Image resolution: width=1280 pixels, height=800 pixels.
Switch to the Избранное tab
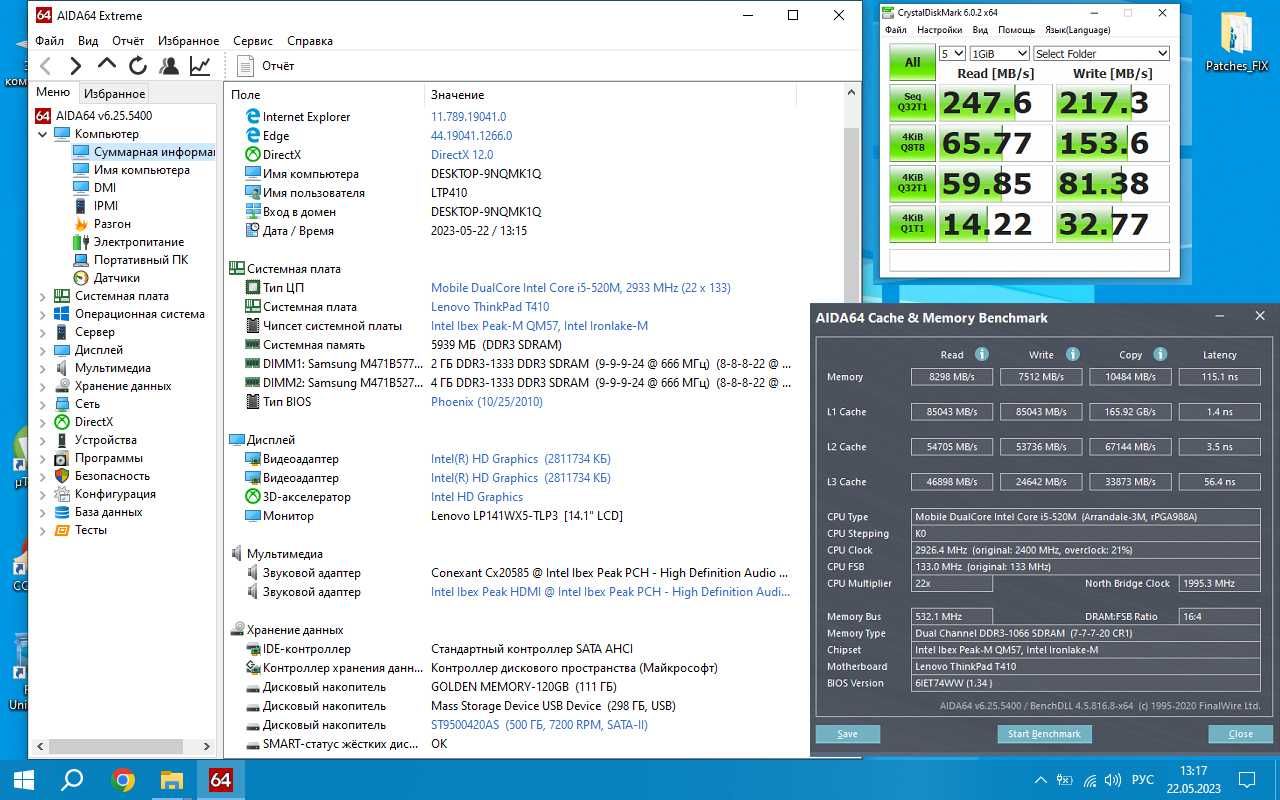tap(114, 93)
